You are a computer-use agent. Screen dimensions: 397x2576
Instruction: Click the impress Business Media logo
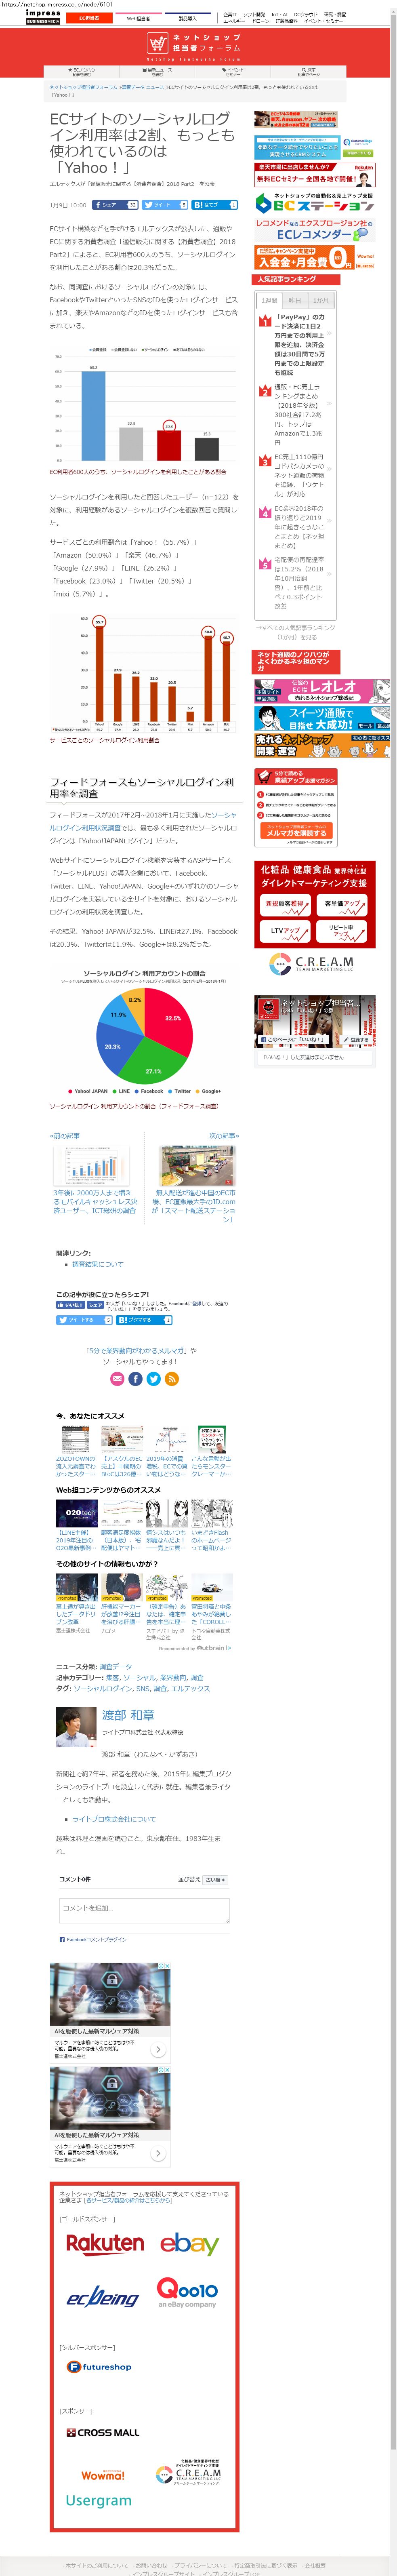click(x=43, y=16)
